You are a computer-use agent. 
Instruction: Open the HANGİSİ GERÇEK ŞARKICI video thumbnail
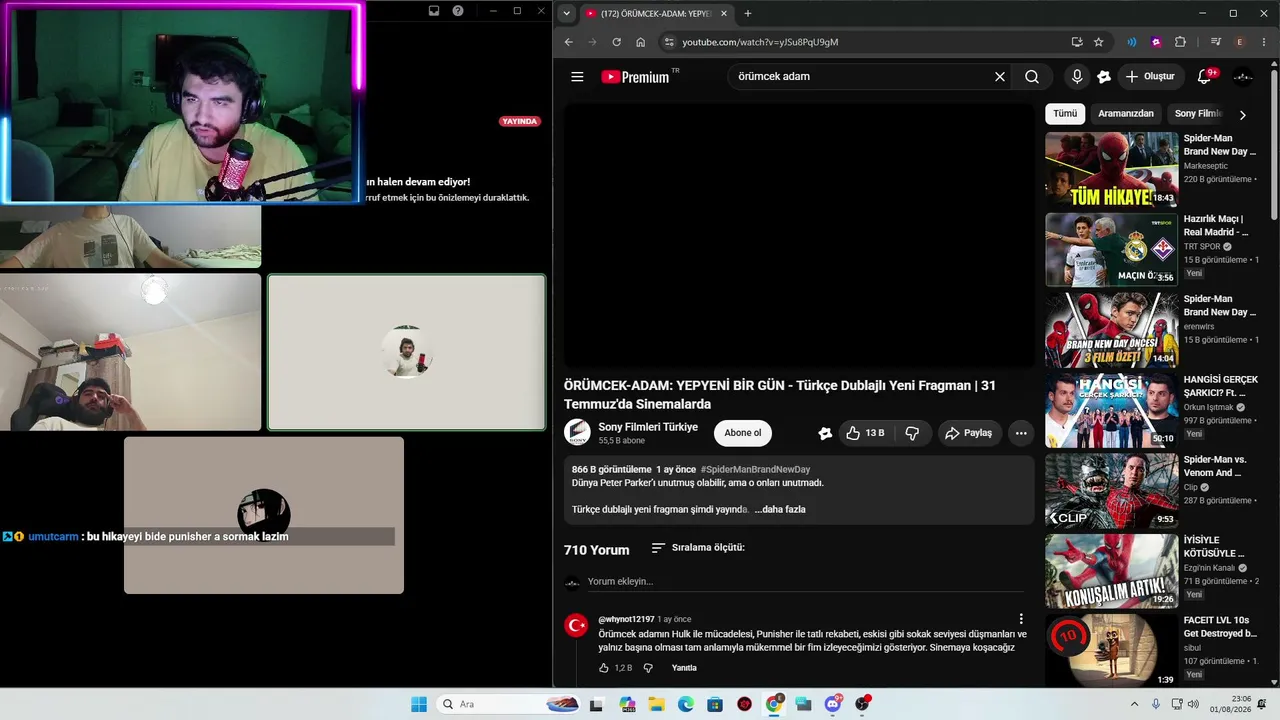coord(1112,411)
